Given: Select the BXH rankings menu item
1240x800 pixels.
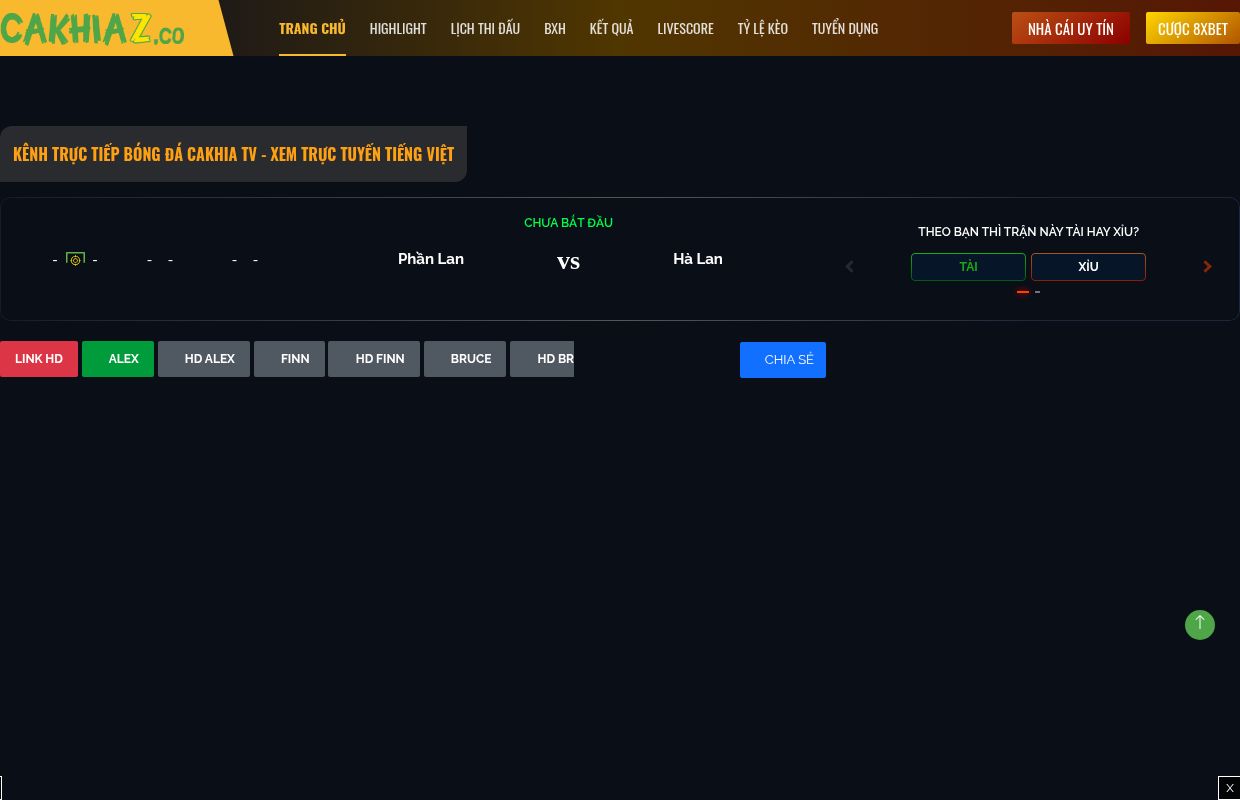Looking at the screenshot, I should click(555, 28).
